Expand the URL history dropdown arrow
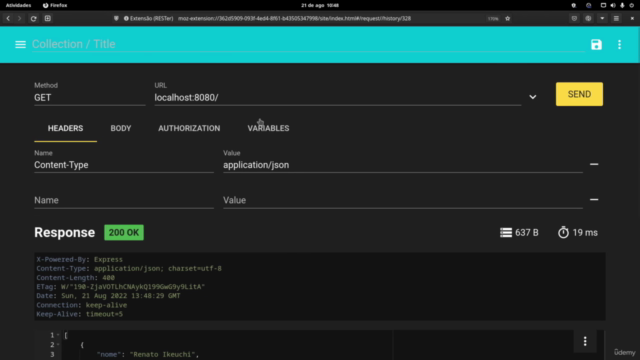 coord(533,97)
